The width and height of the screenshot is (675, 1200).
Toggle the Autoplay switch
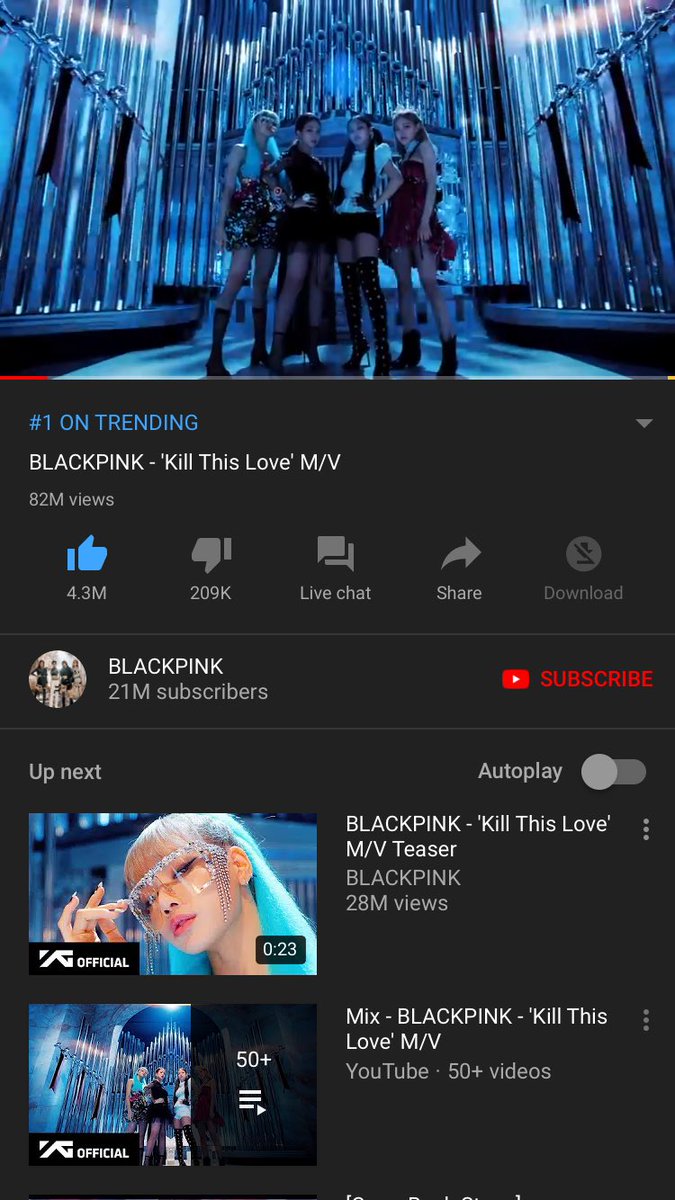pos(614,772)
